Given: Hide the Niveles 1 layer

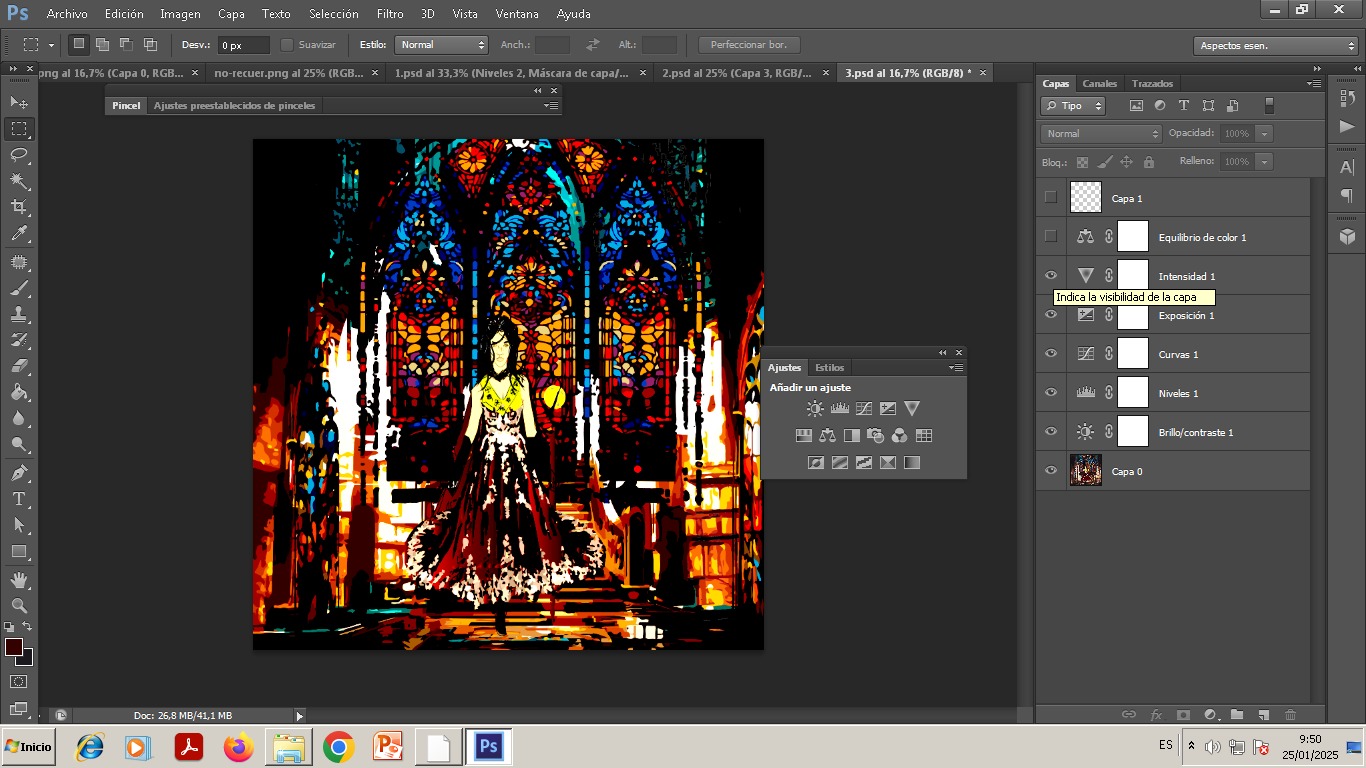Looking at the screenshot, I should click(1050, 392).
